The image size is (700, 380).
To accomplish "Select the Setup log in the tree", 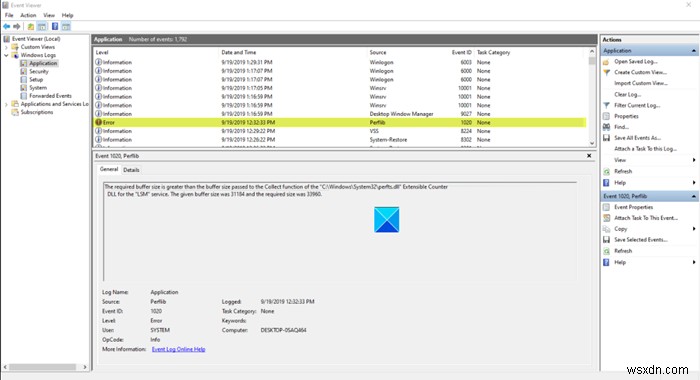I will pyautogui.click(x=36, y=79).
